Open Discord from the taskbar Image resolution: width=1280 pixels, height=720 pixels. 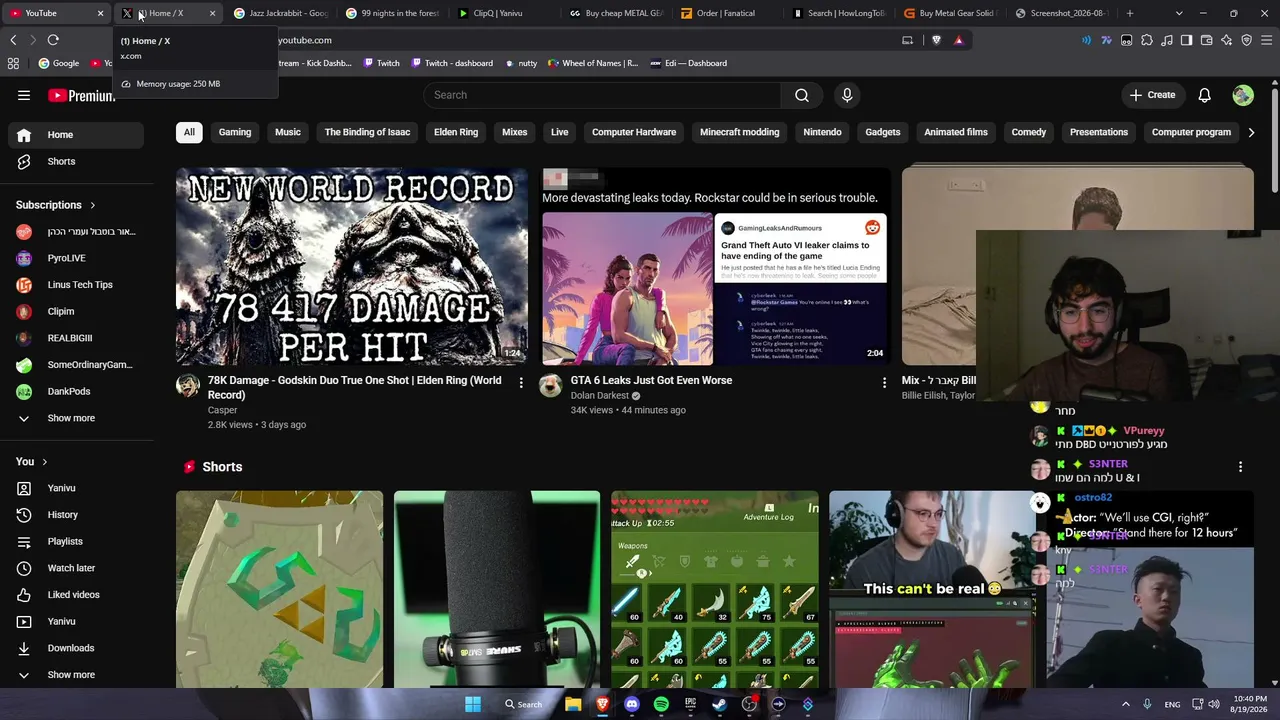tap(632, 704)
